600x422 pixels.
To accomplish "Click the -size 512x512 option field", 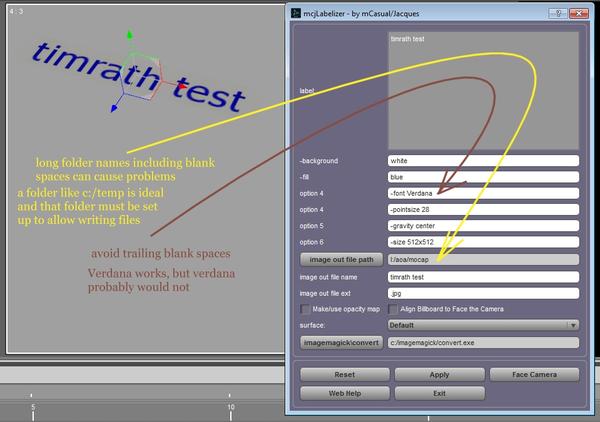I will click(x=483, y=242).
